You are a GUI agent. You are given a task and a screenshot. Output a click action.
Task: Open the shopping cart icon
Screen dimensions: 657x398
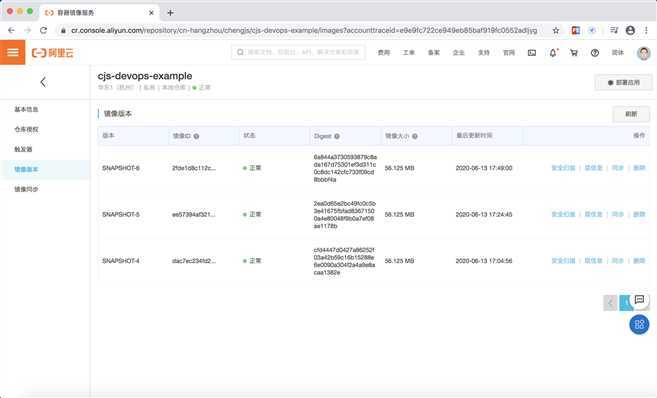(574, 53)
